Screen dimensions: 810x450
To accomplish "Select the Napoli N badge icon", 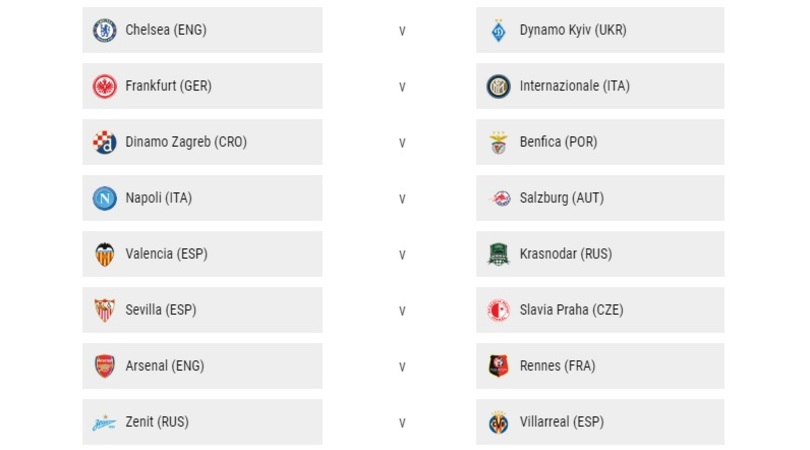I will tap(104, 198).
